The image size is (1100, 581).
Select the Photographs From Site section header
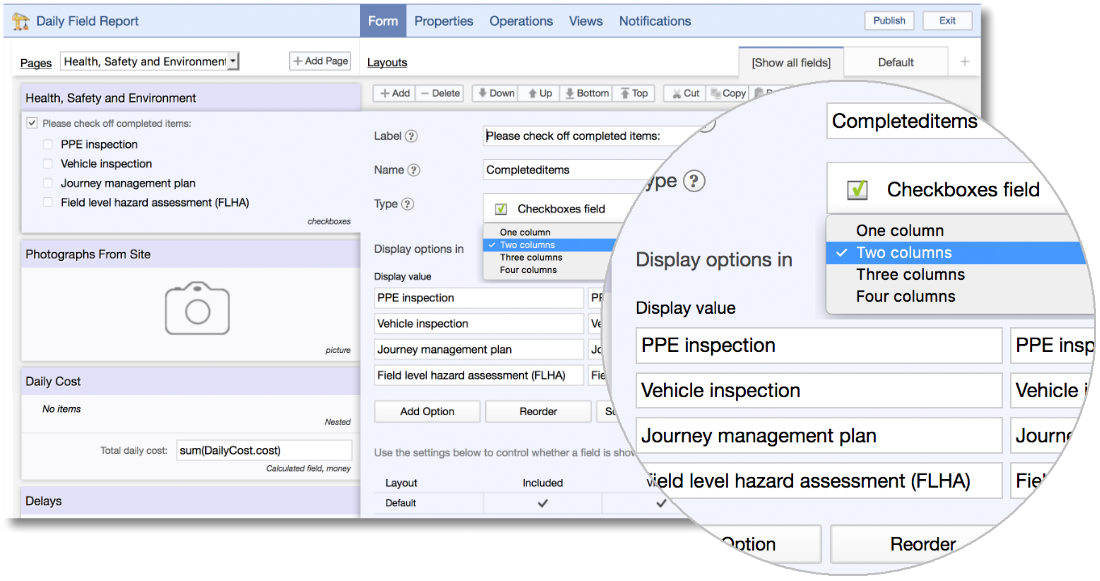[x=190, y=254]
